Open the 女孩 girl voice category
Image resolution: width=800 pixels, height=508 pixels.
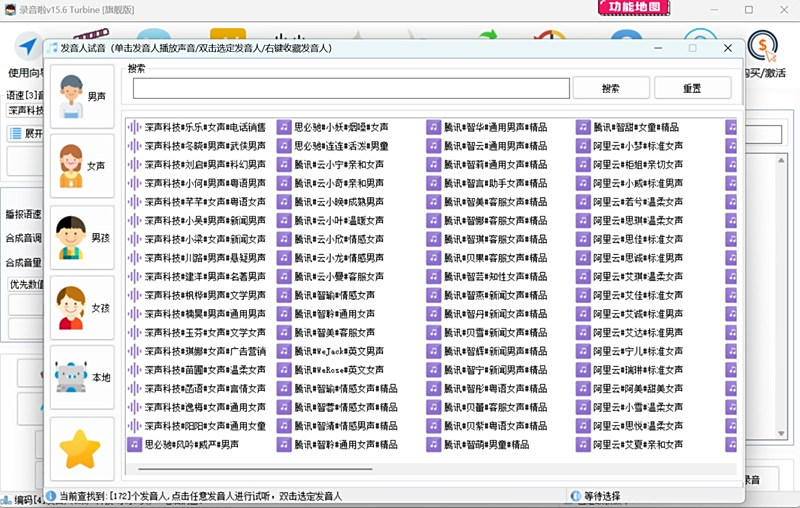(x=81, y=306)
